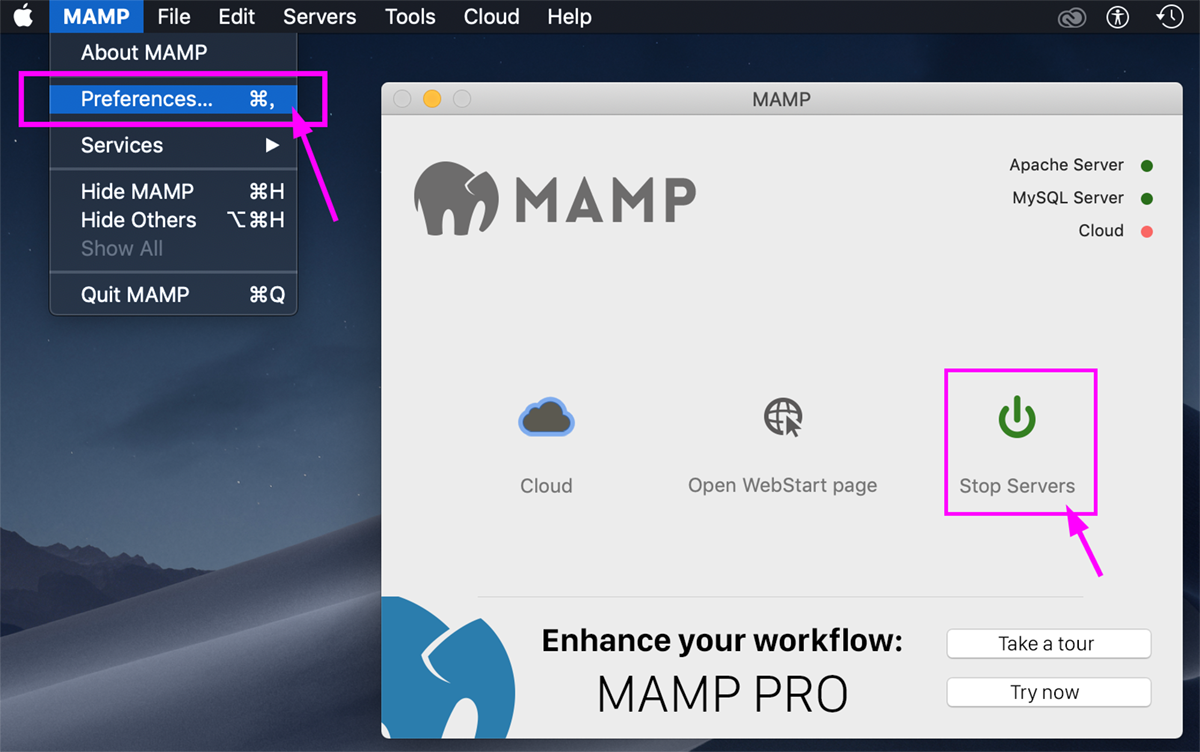Click the Apache Server status indicator
Viewport: 1200px width, 752px height.
1147,166
